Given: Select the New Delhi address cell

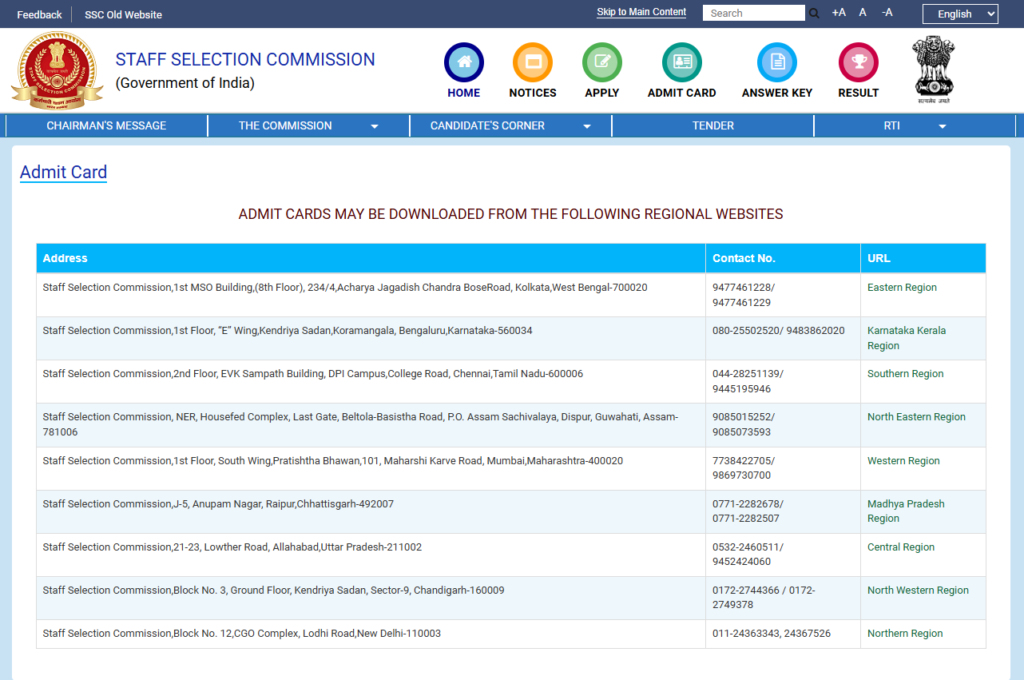Looking at the screenshot, I should tap(371, 634).
